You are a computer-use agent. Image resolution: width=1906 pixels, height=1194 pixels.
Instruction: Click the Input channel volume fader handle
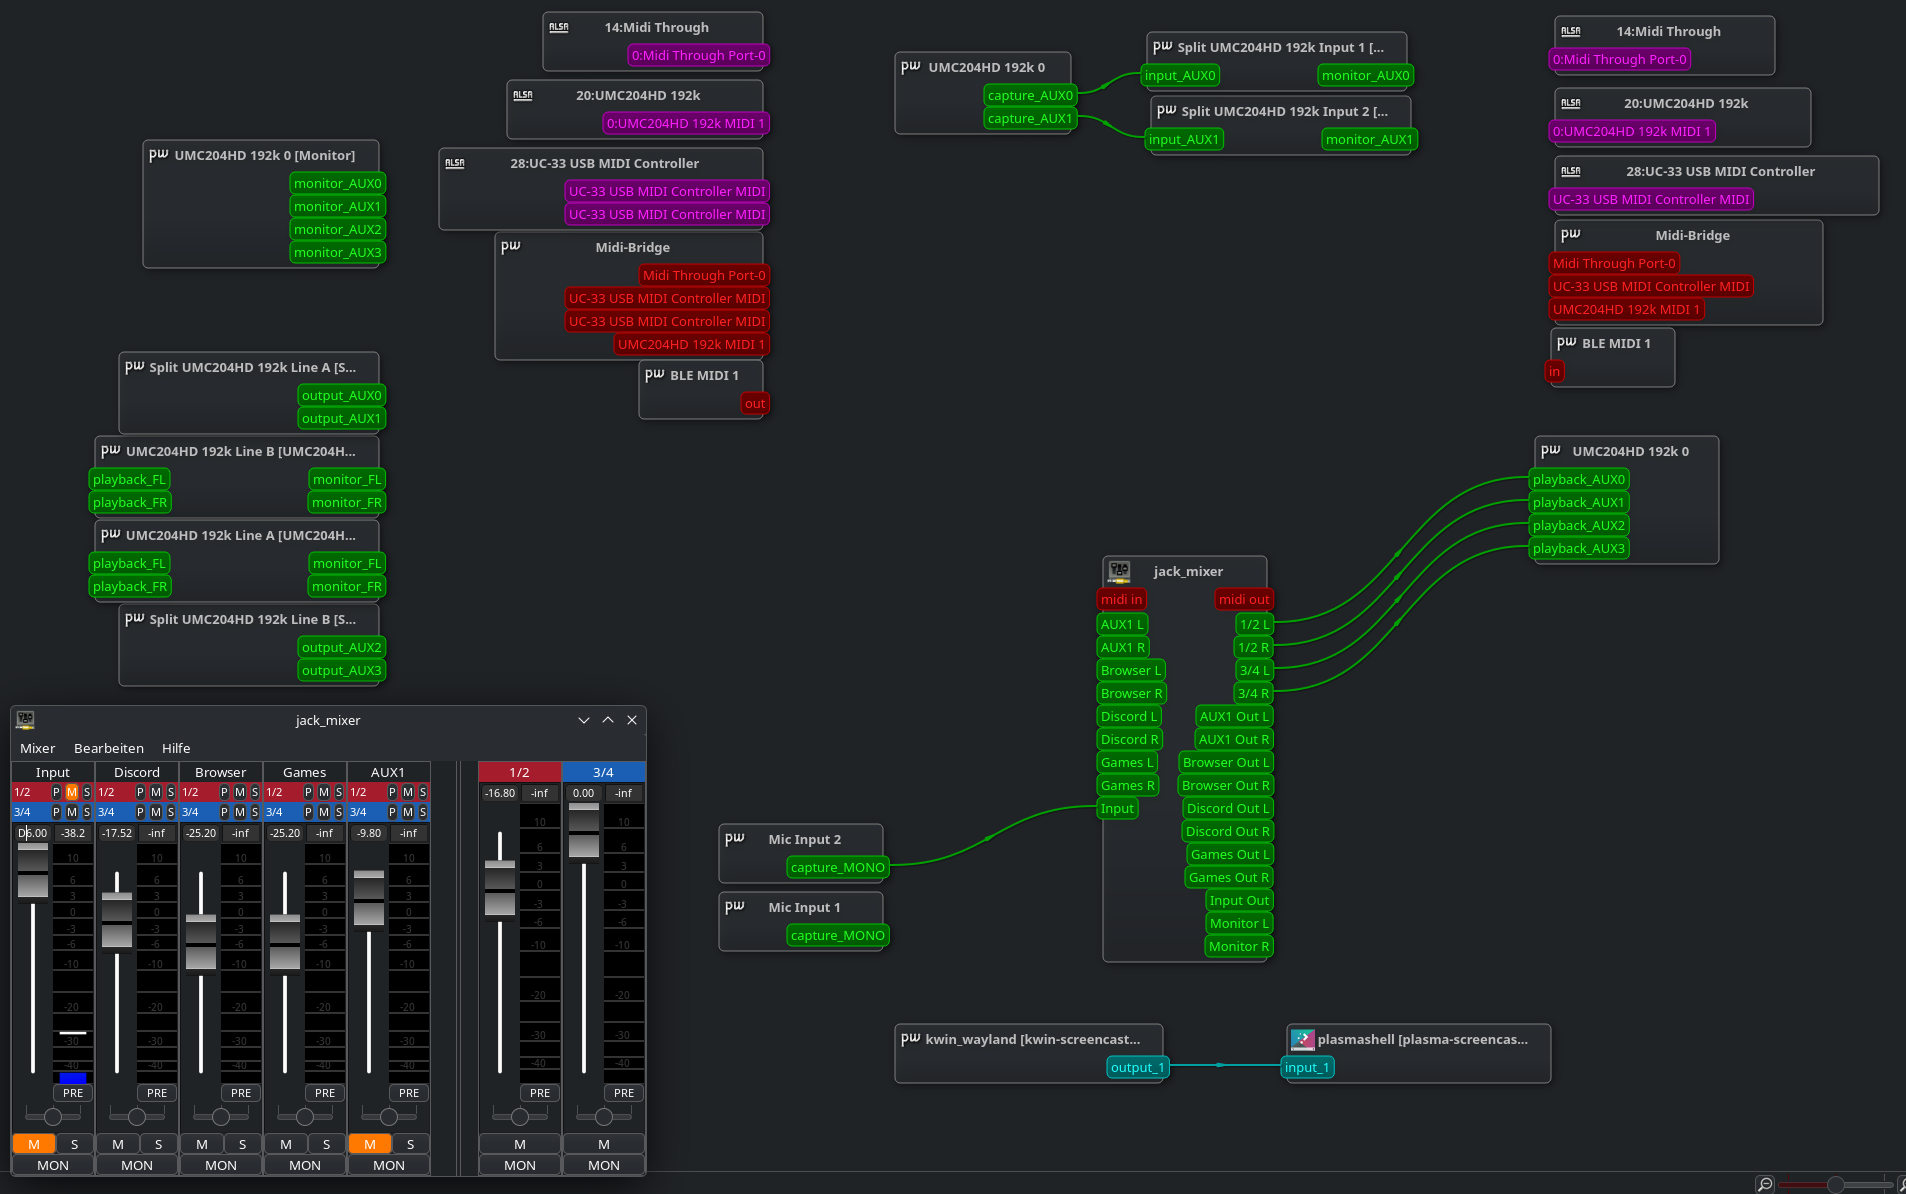point(33,871)
